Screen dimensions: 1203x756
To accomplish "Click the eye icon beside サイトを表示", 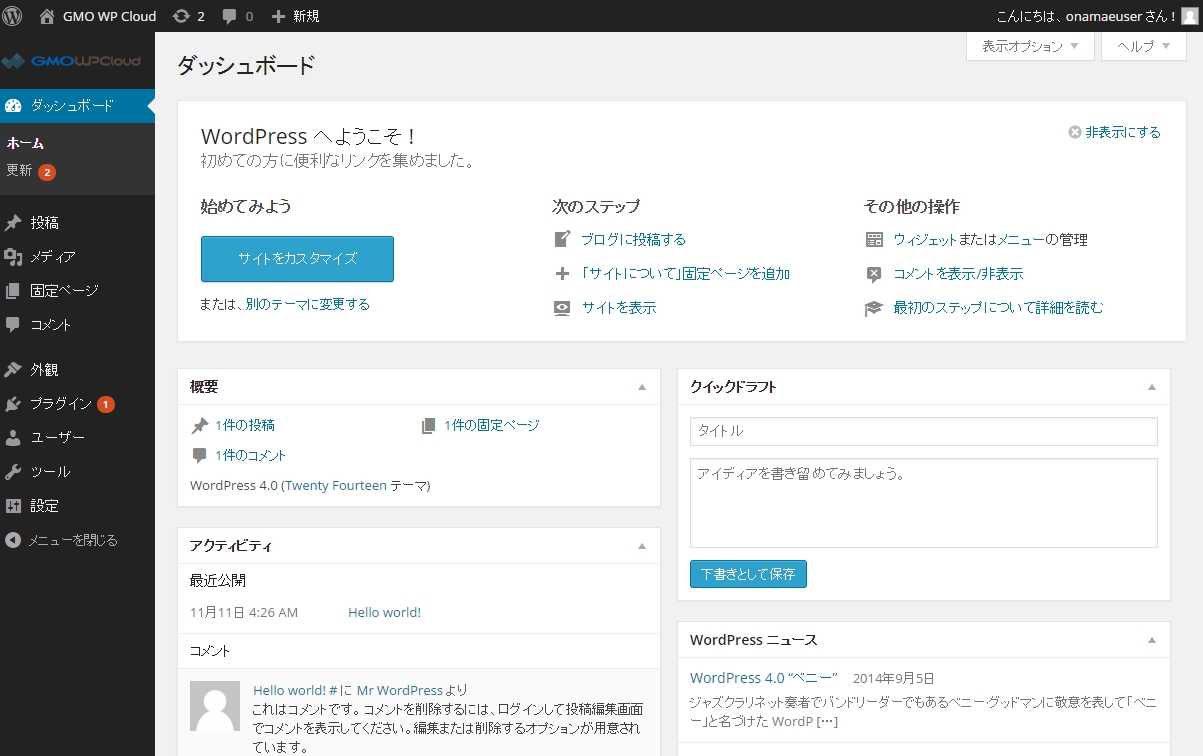I will [562, 308].
